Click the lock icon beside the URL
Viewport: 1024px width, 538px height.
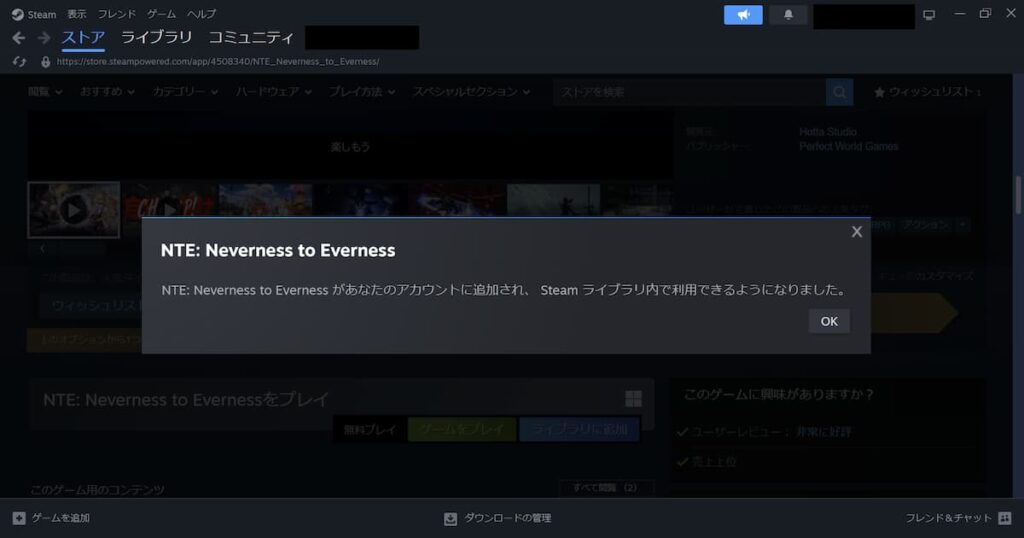tap(45, 61)
